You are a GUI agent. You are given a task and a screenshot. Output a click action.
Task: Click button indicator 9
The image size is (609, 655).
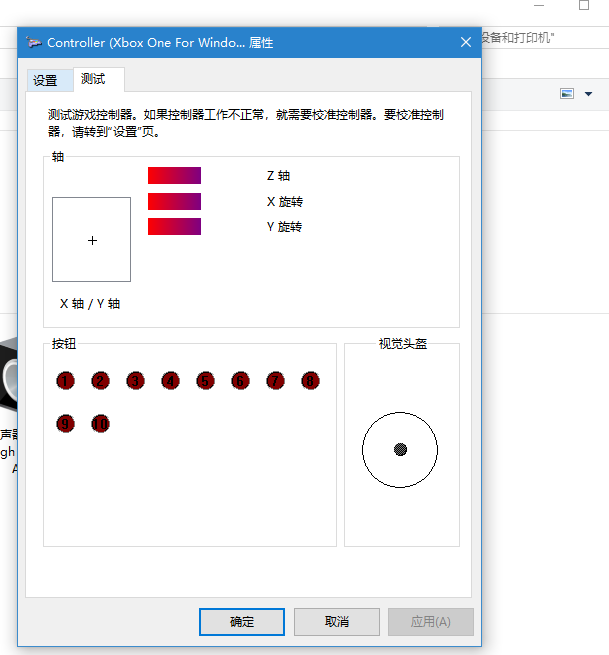point(66,424)
